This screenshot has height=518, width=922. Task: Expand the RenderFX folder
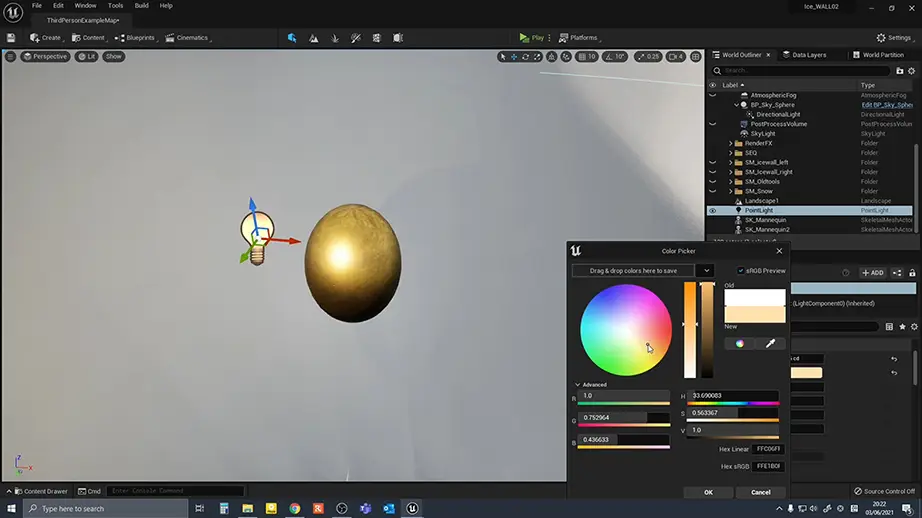[x=731, y=143]
